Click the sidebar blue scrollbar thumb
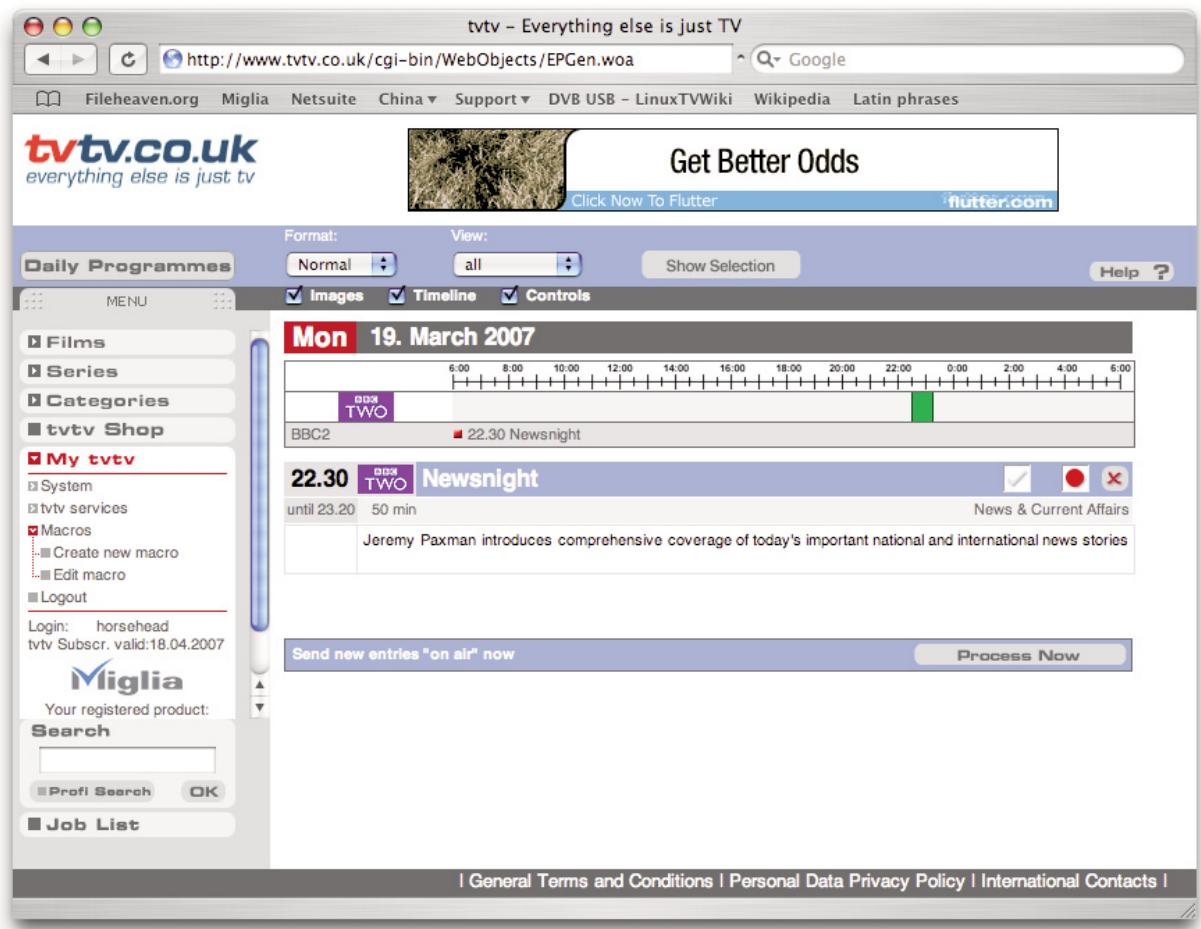Screen dimensions: 1201x929 (x=260, y=484)
